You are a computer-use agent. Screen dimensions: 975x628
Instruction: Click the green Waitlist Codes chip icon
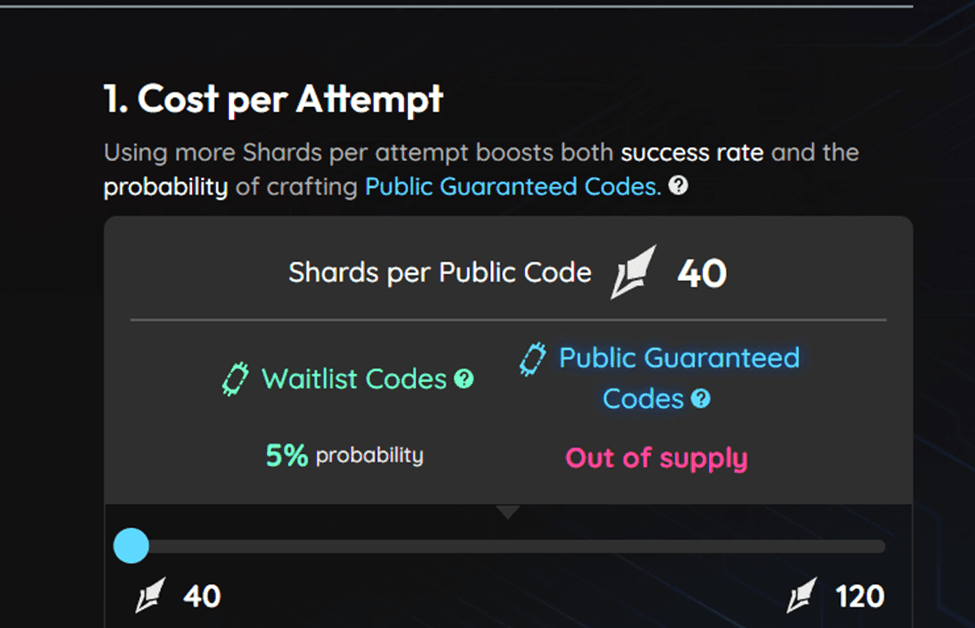click(236, 379)
